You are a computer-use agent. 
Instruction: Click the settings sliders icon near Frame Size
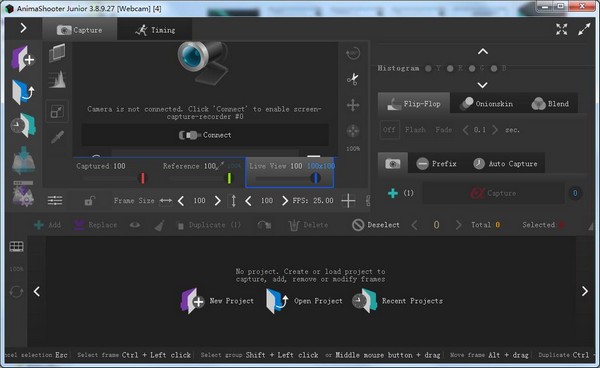pos(55,200)
